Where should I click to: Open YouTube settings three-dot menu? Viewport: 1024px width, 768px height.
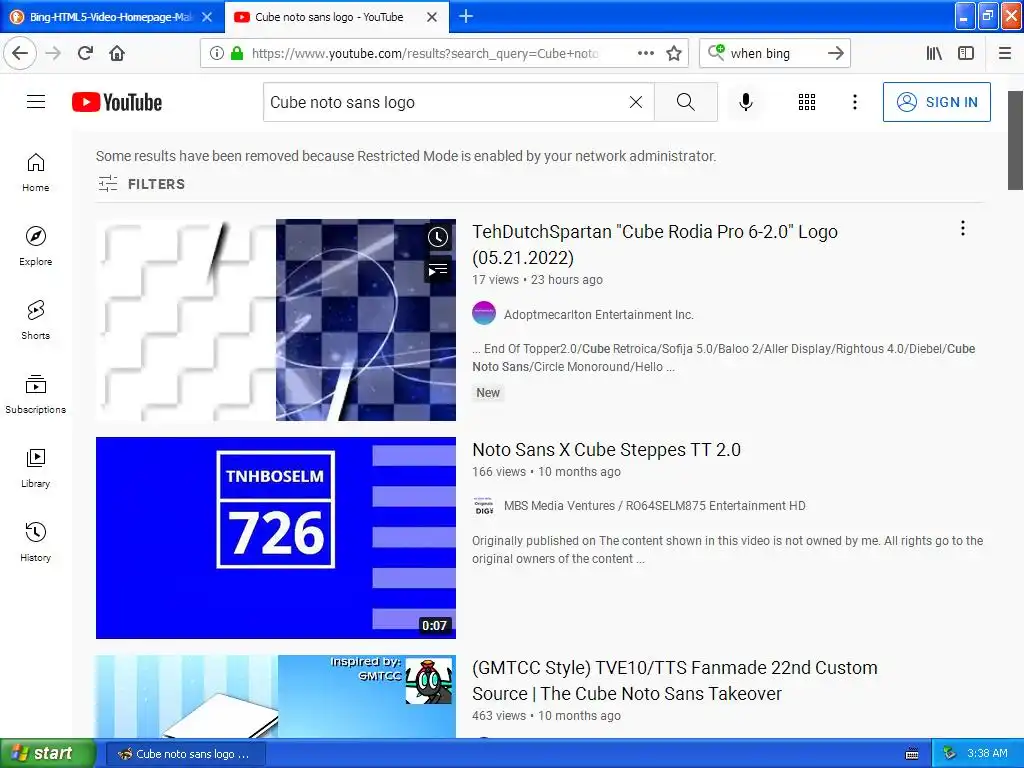point(854,102)
